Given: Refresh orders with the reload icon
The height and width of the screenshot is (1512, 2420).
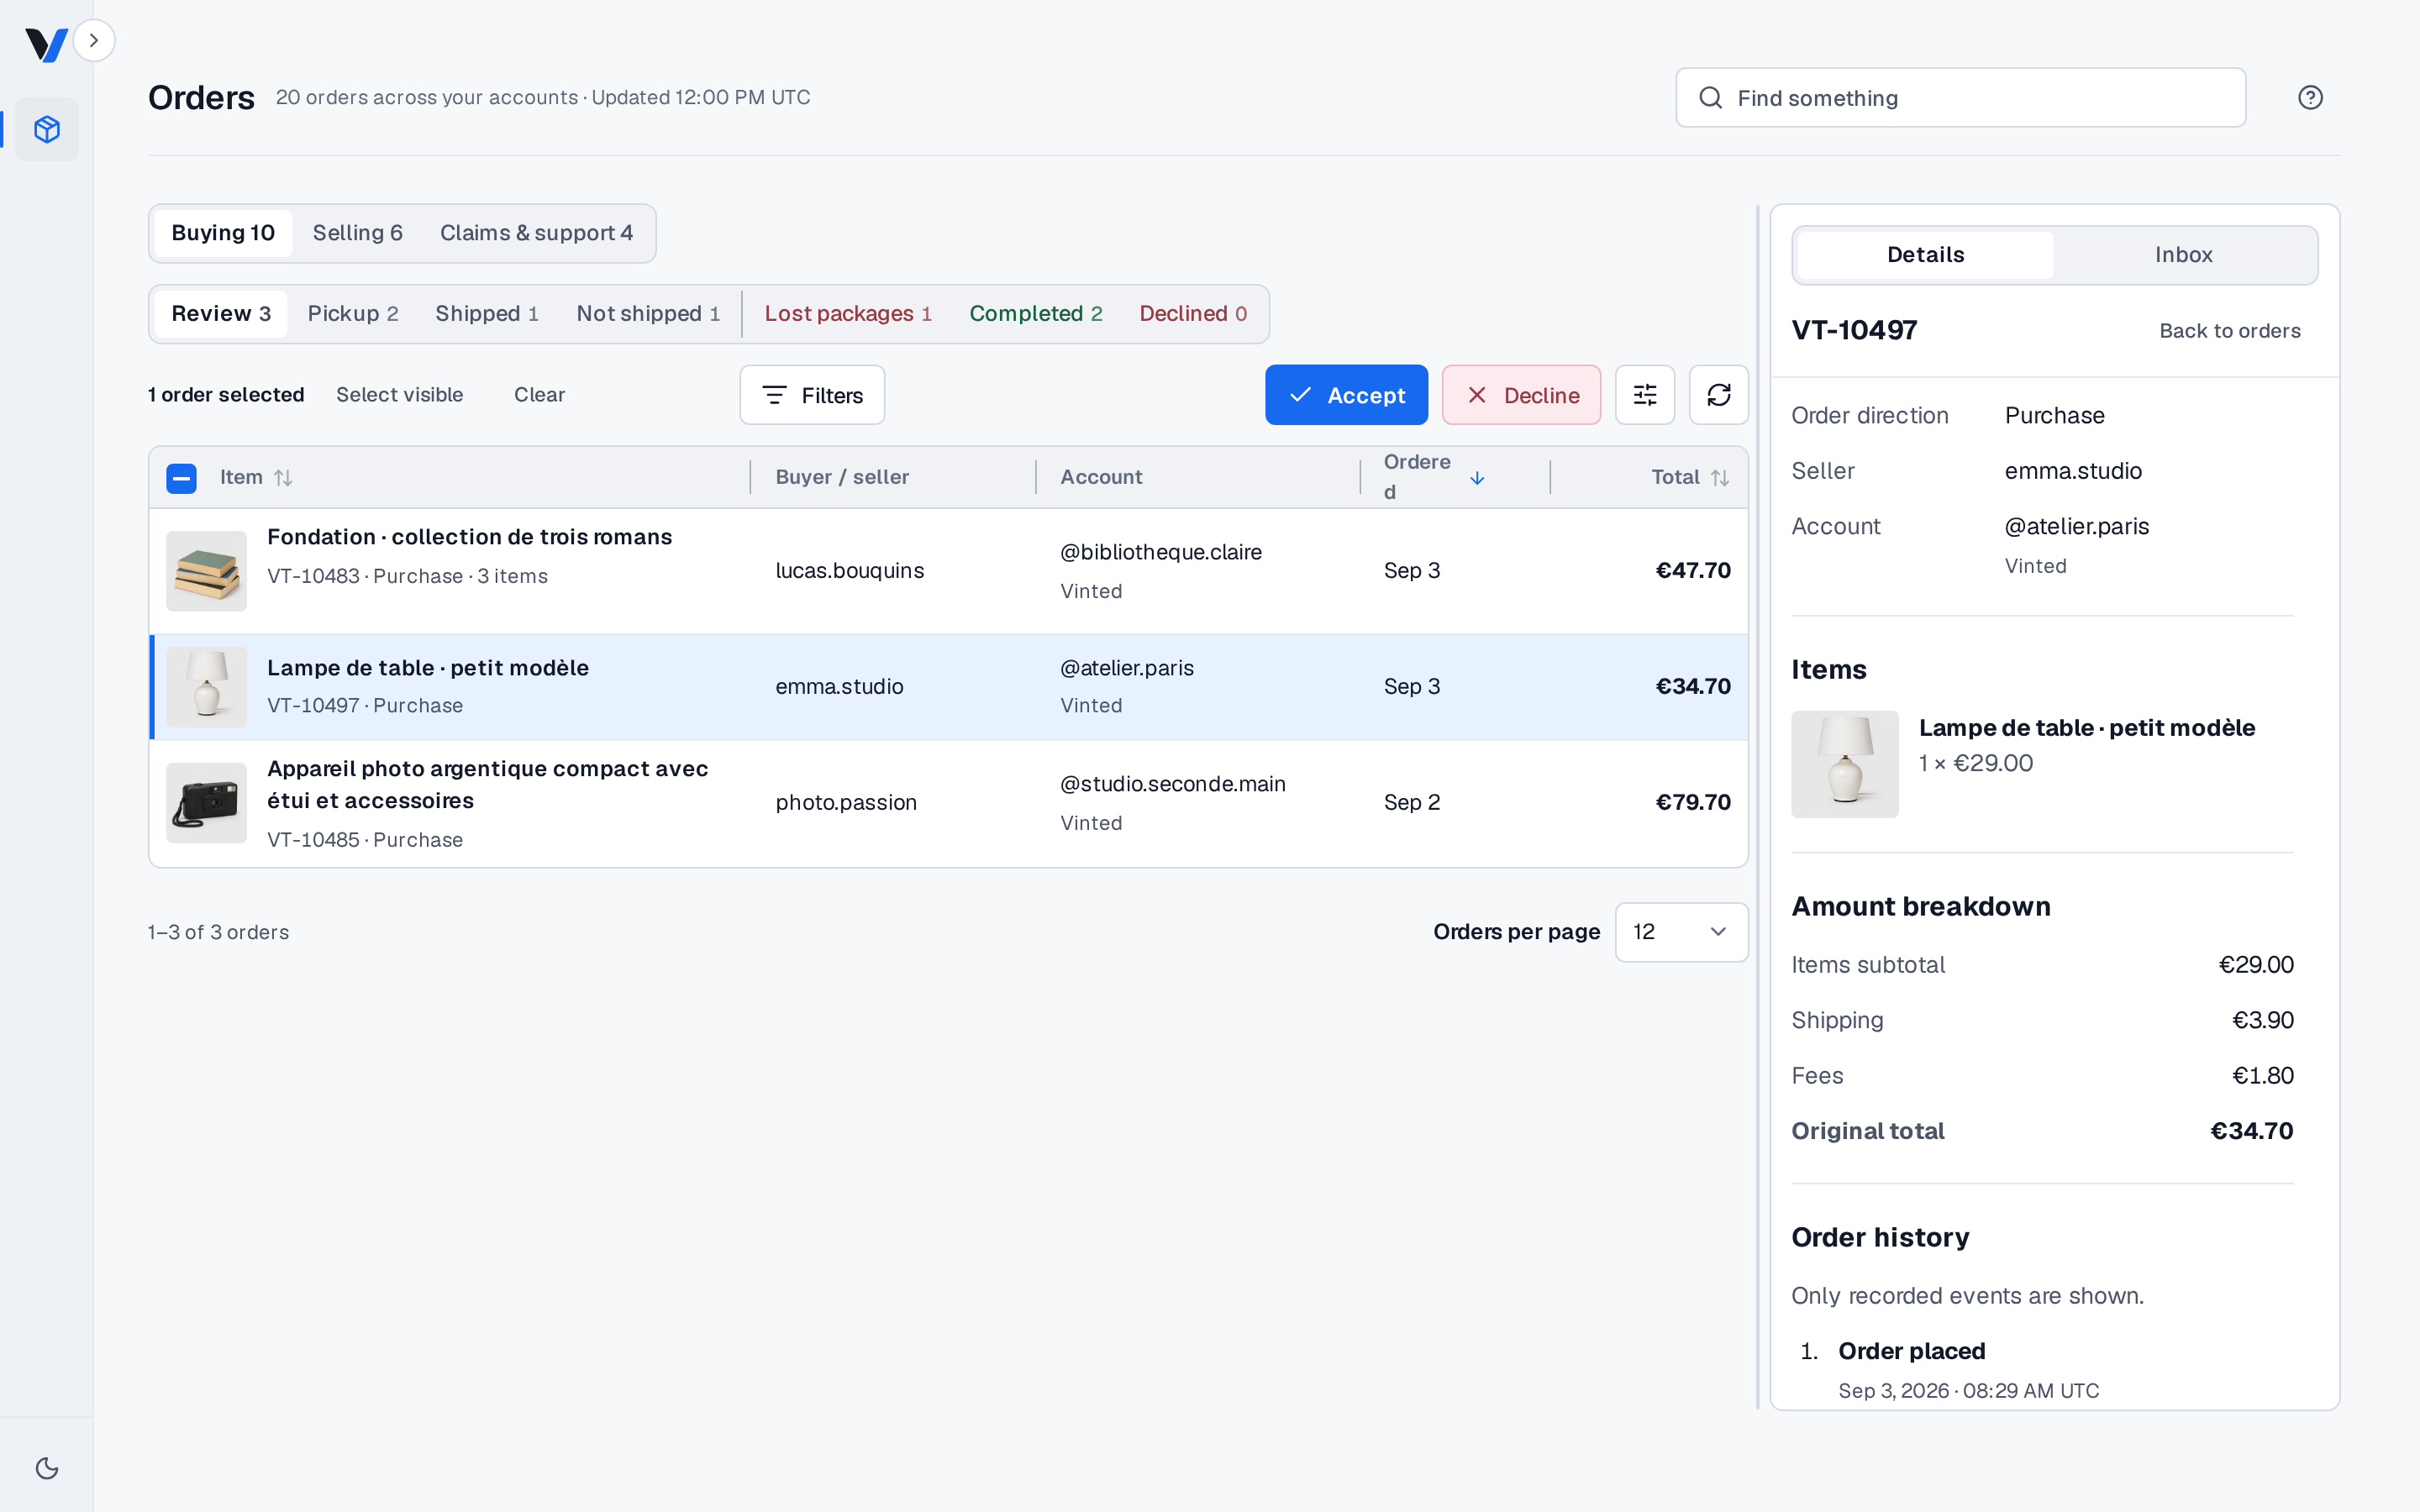Looking at the screenshot, I should click(1719, 395).
